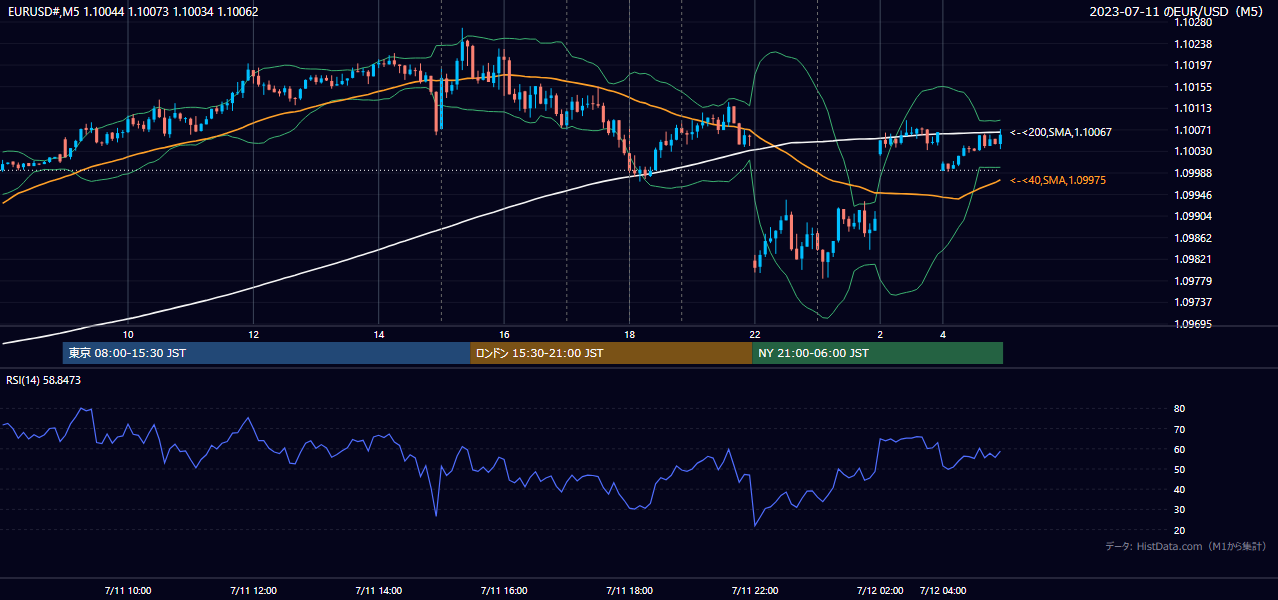Click the RSI scale value 40
1278x600 pixels.
[1180, 489]
